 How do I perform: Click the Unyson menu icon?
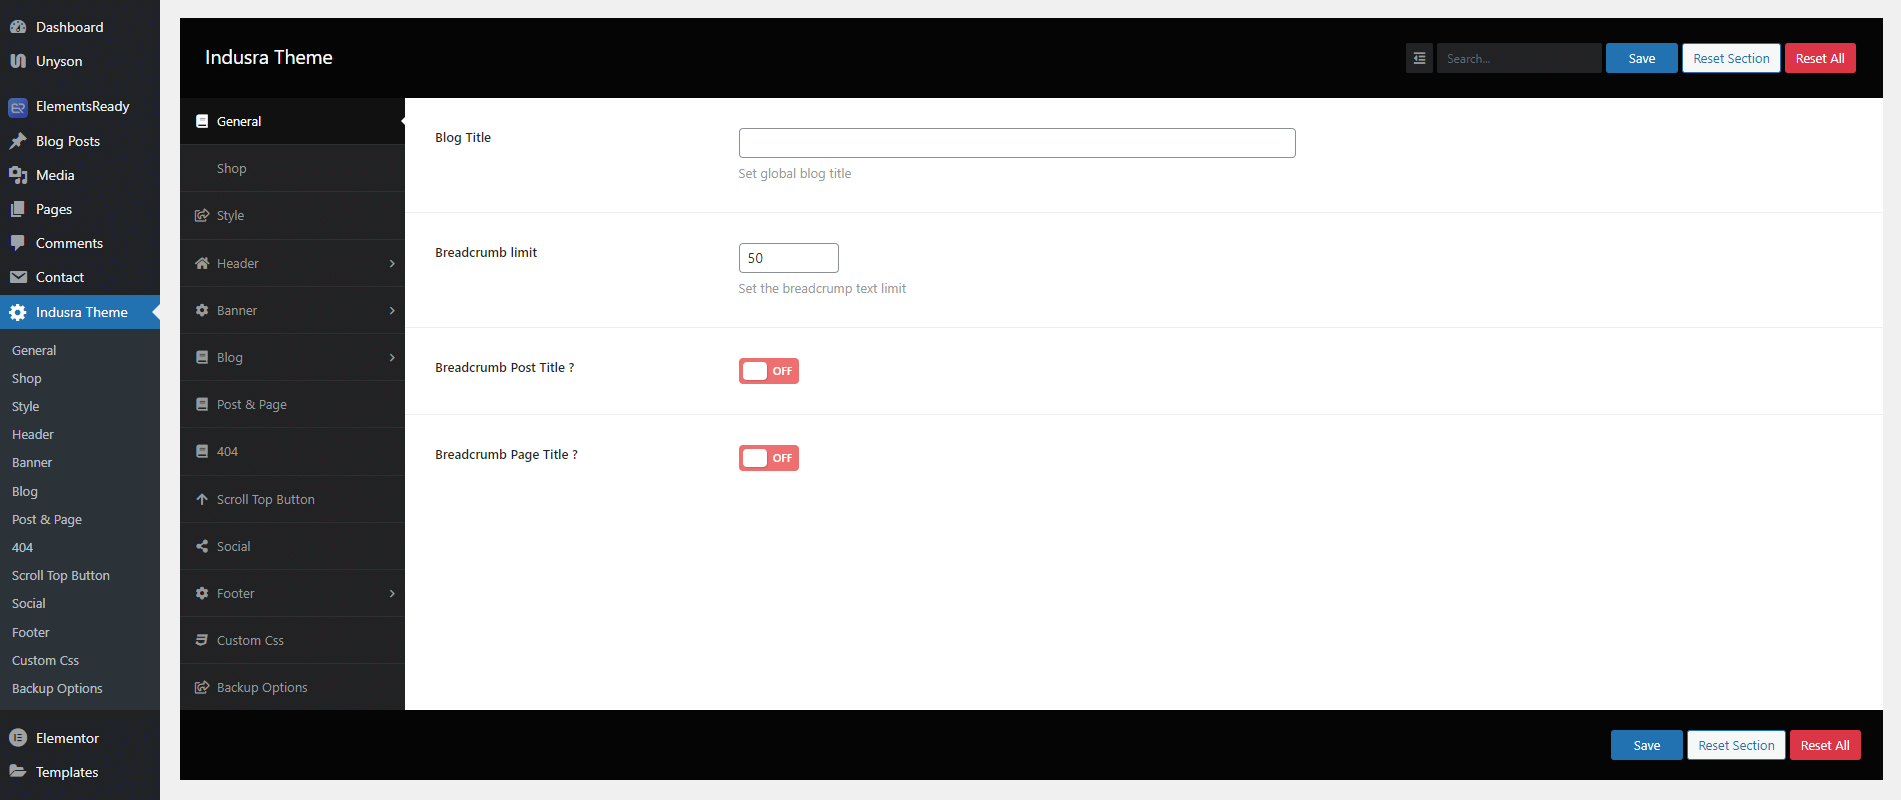tap(18, 61)
